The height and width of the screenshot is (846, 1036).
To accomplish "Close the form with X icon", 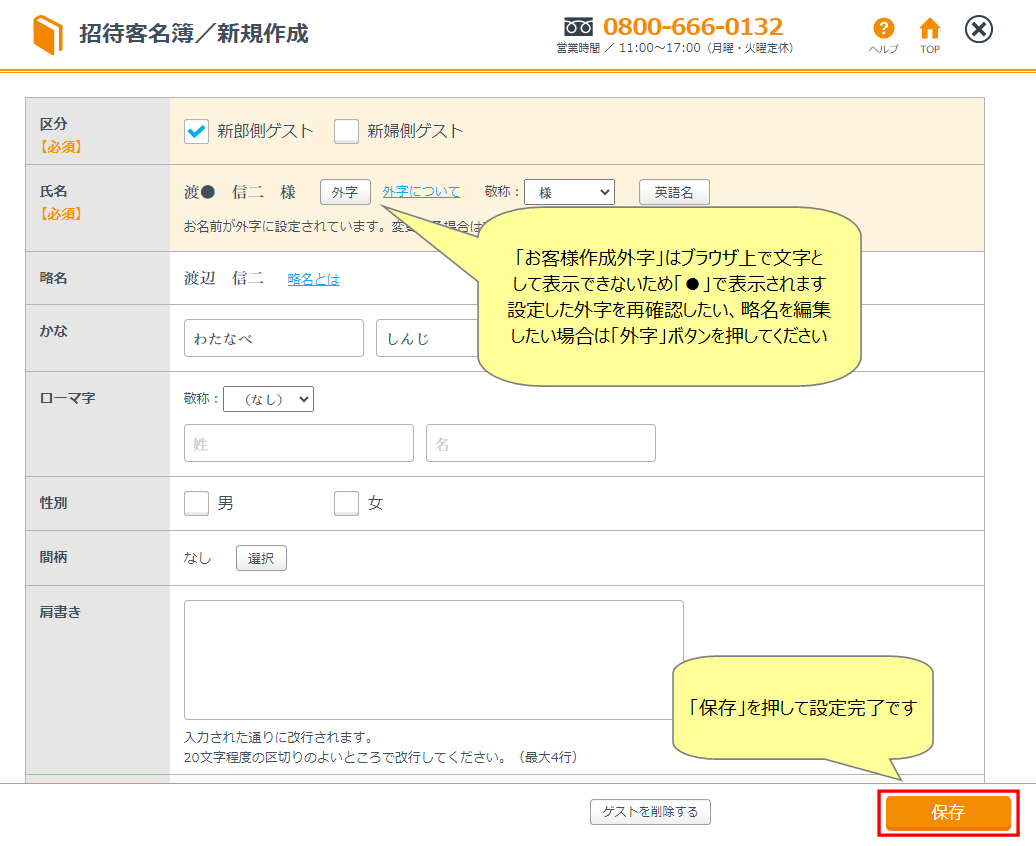I will [979, 30].
